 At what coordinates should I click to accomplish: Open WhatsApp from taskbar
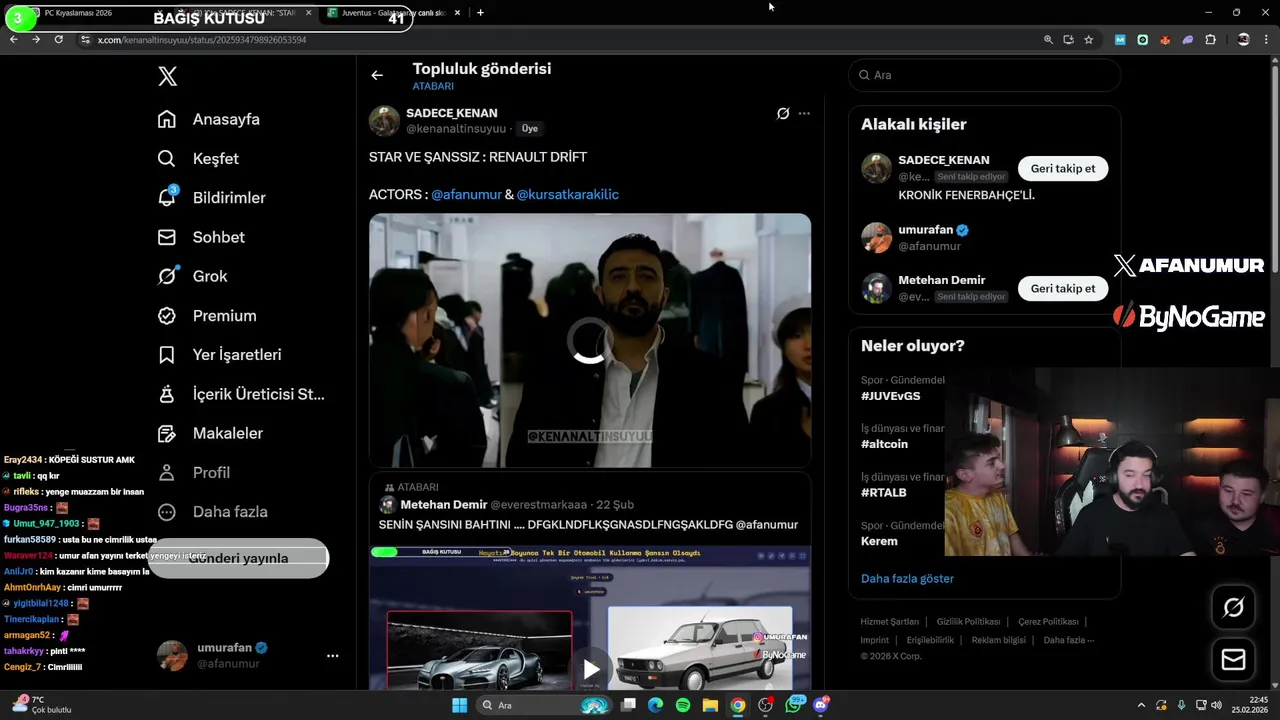[x=794, y=705]
